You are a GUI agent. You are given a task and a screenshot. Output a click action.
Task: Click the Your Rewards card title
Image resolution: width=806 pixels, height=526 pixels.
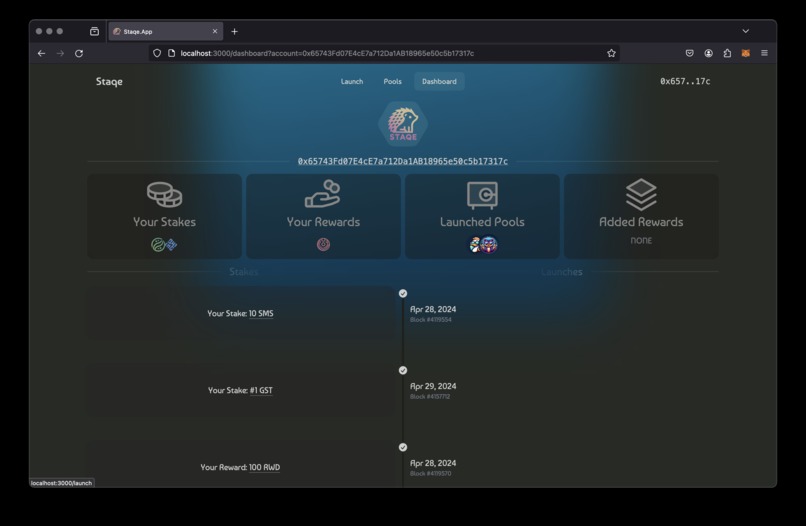[323, 222]
